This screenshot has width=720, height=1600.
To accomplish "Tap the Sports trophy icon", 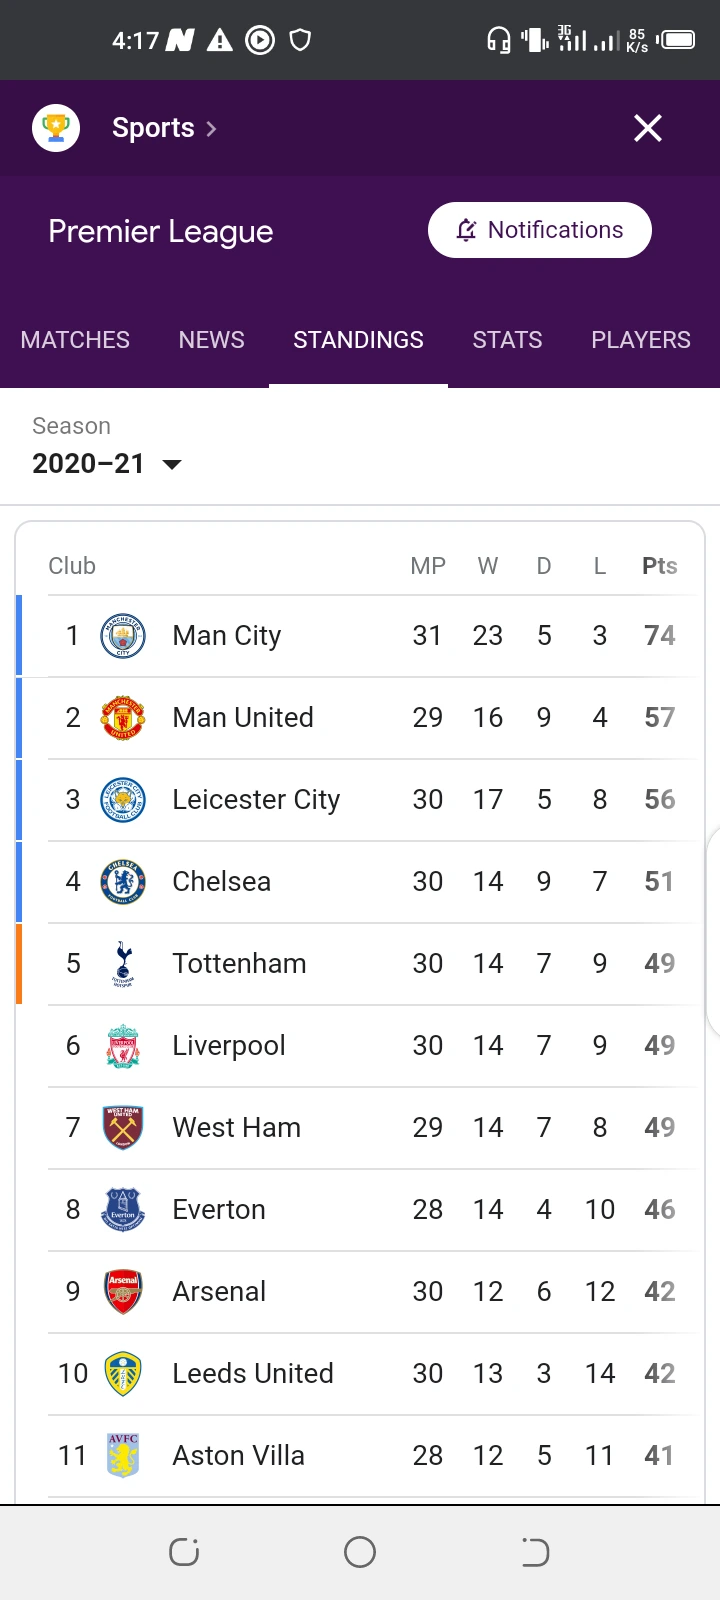I will pyautogui.click(x=56, y=128).
